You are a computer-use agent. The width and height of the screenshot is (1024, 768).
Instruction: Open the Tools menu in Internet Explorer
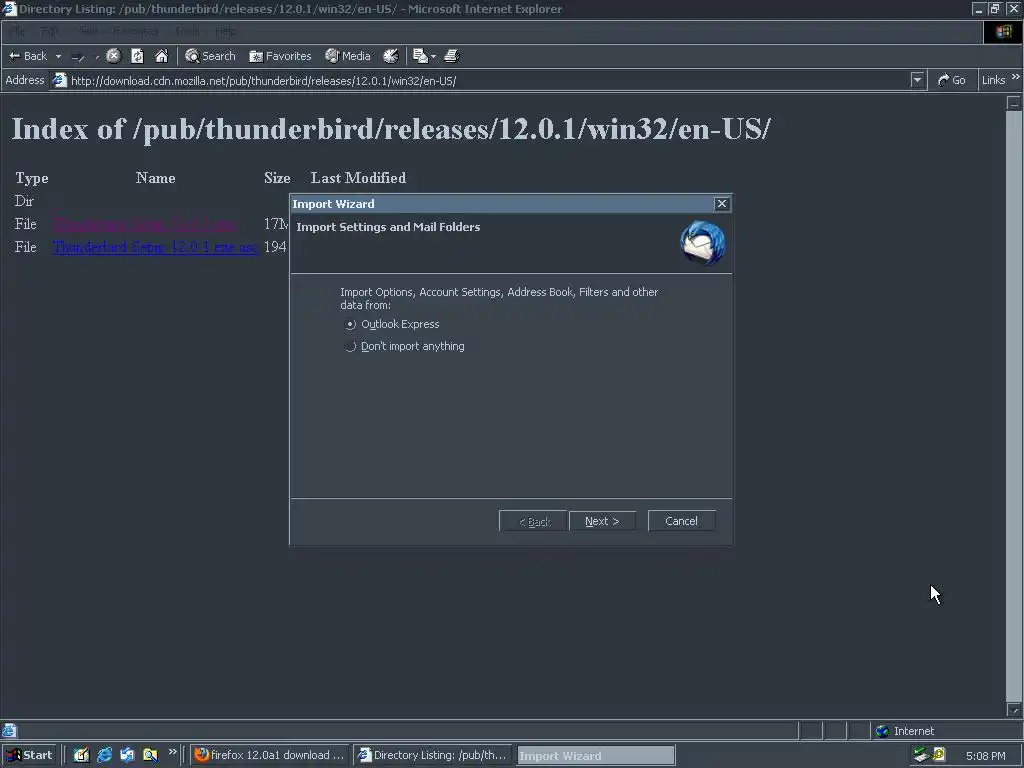point(187,31)
